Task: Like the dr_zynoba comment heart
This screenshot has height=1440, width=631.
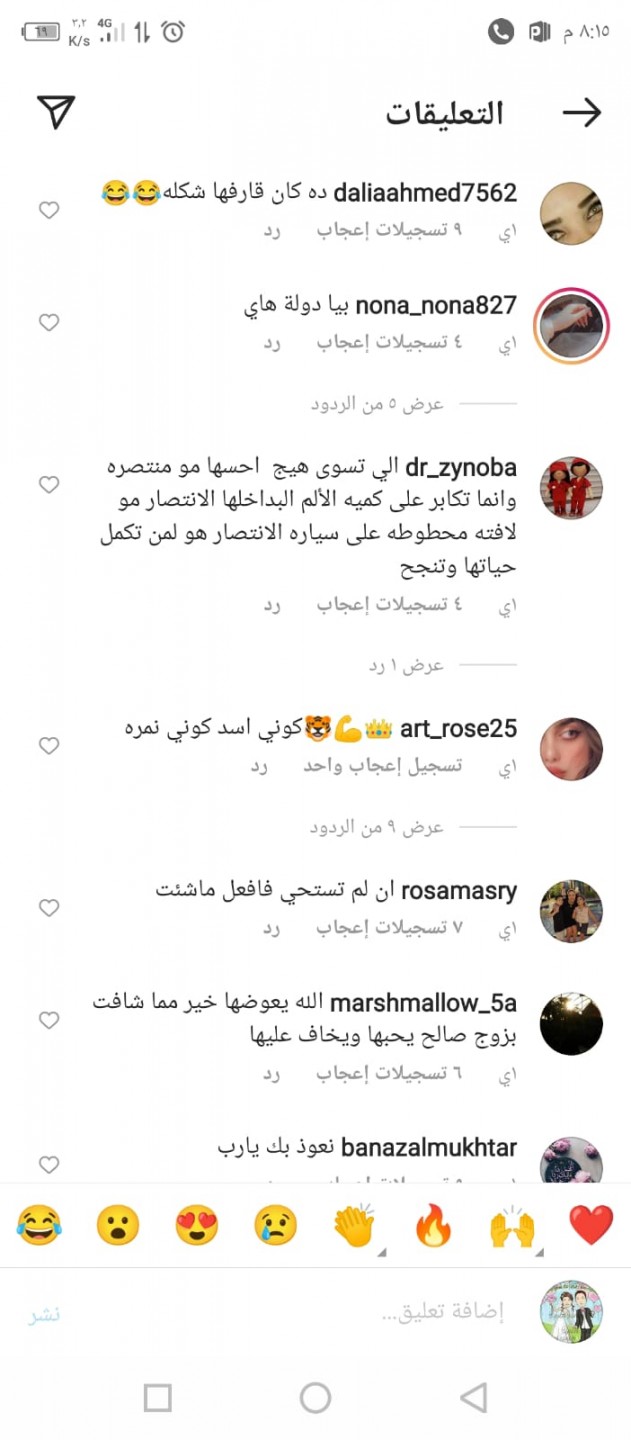Action: [49, 485]
